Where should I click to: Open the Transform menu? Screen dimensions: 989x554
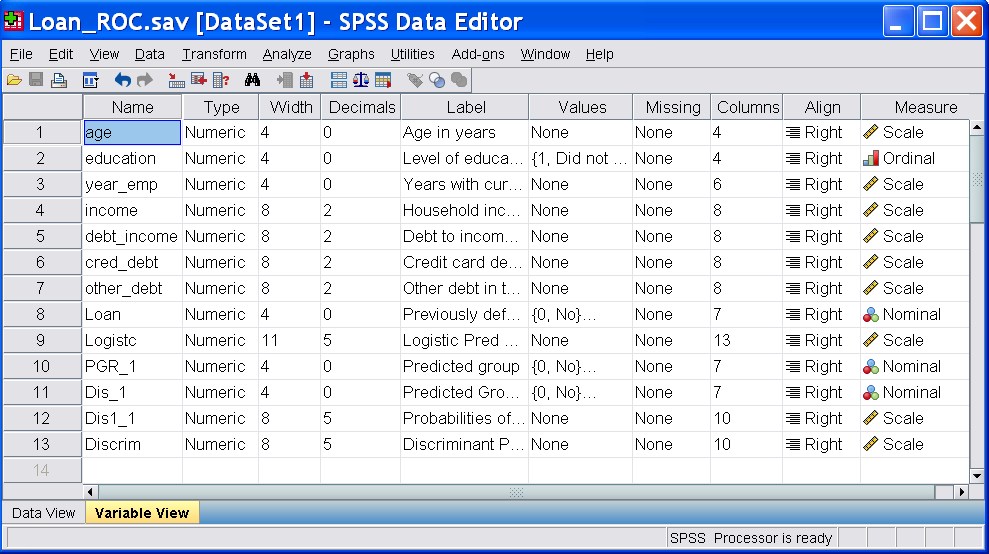214,54
